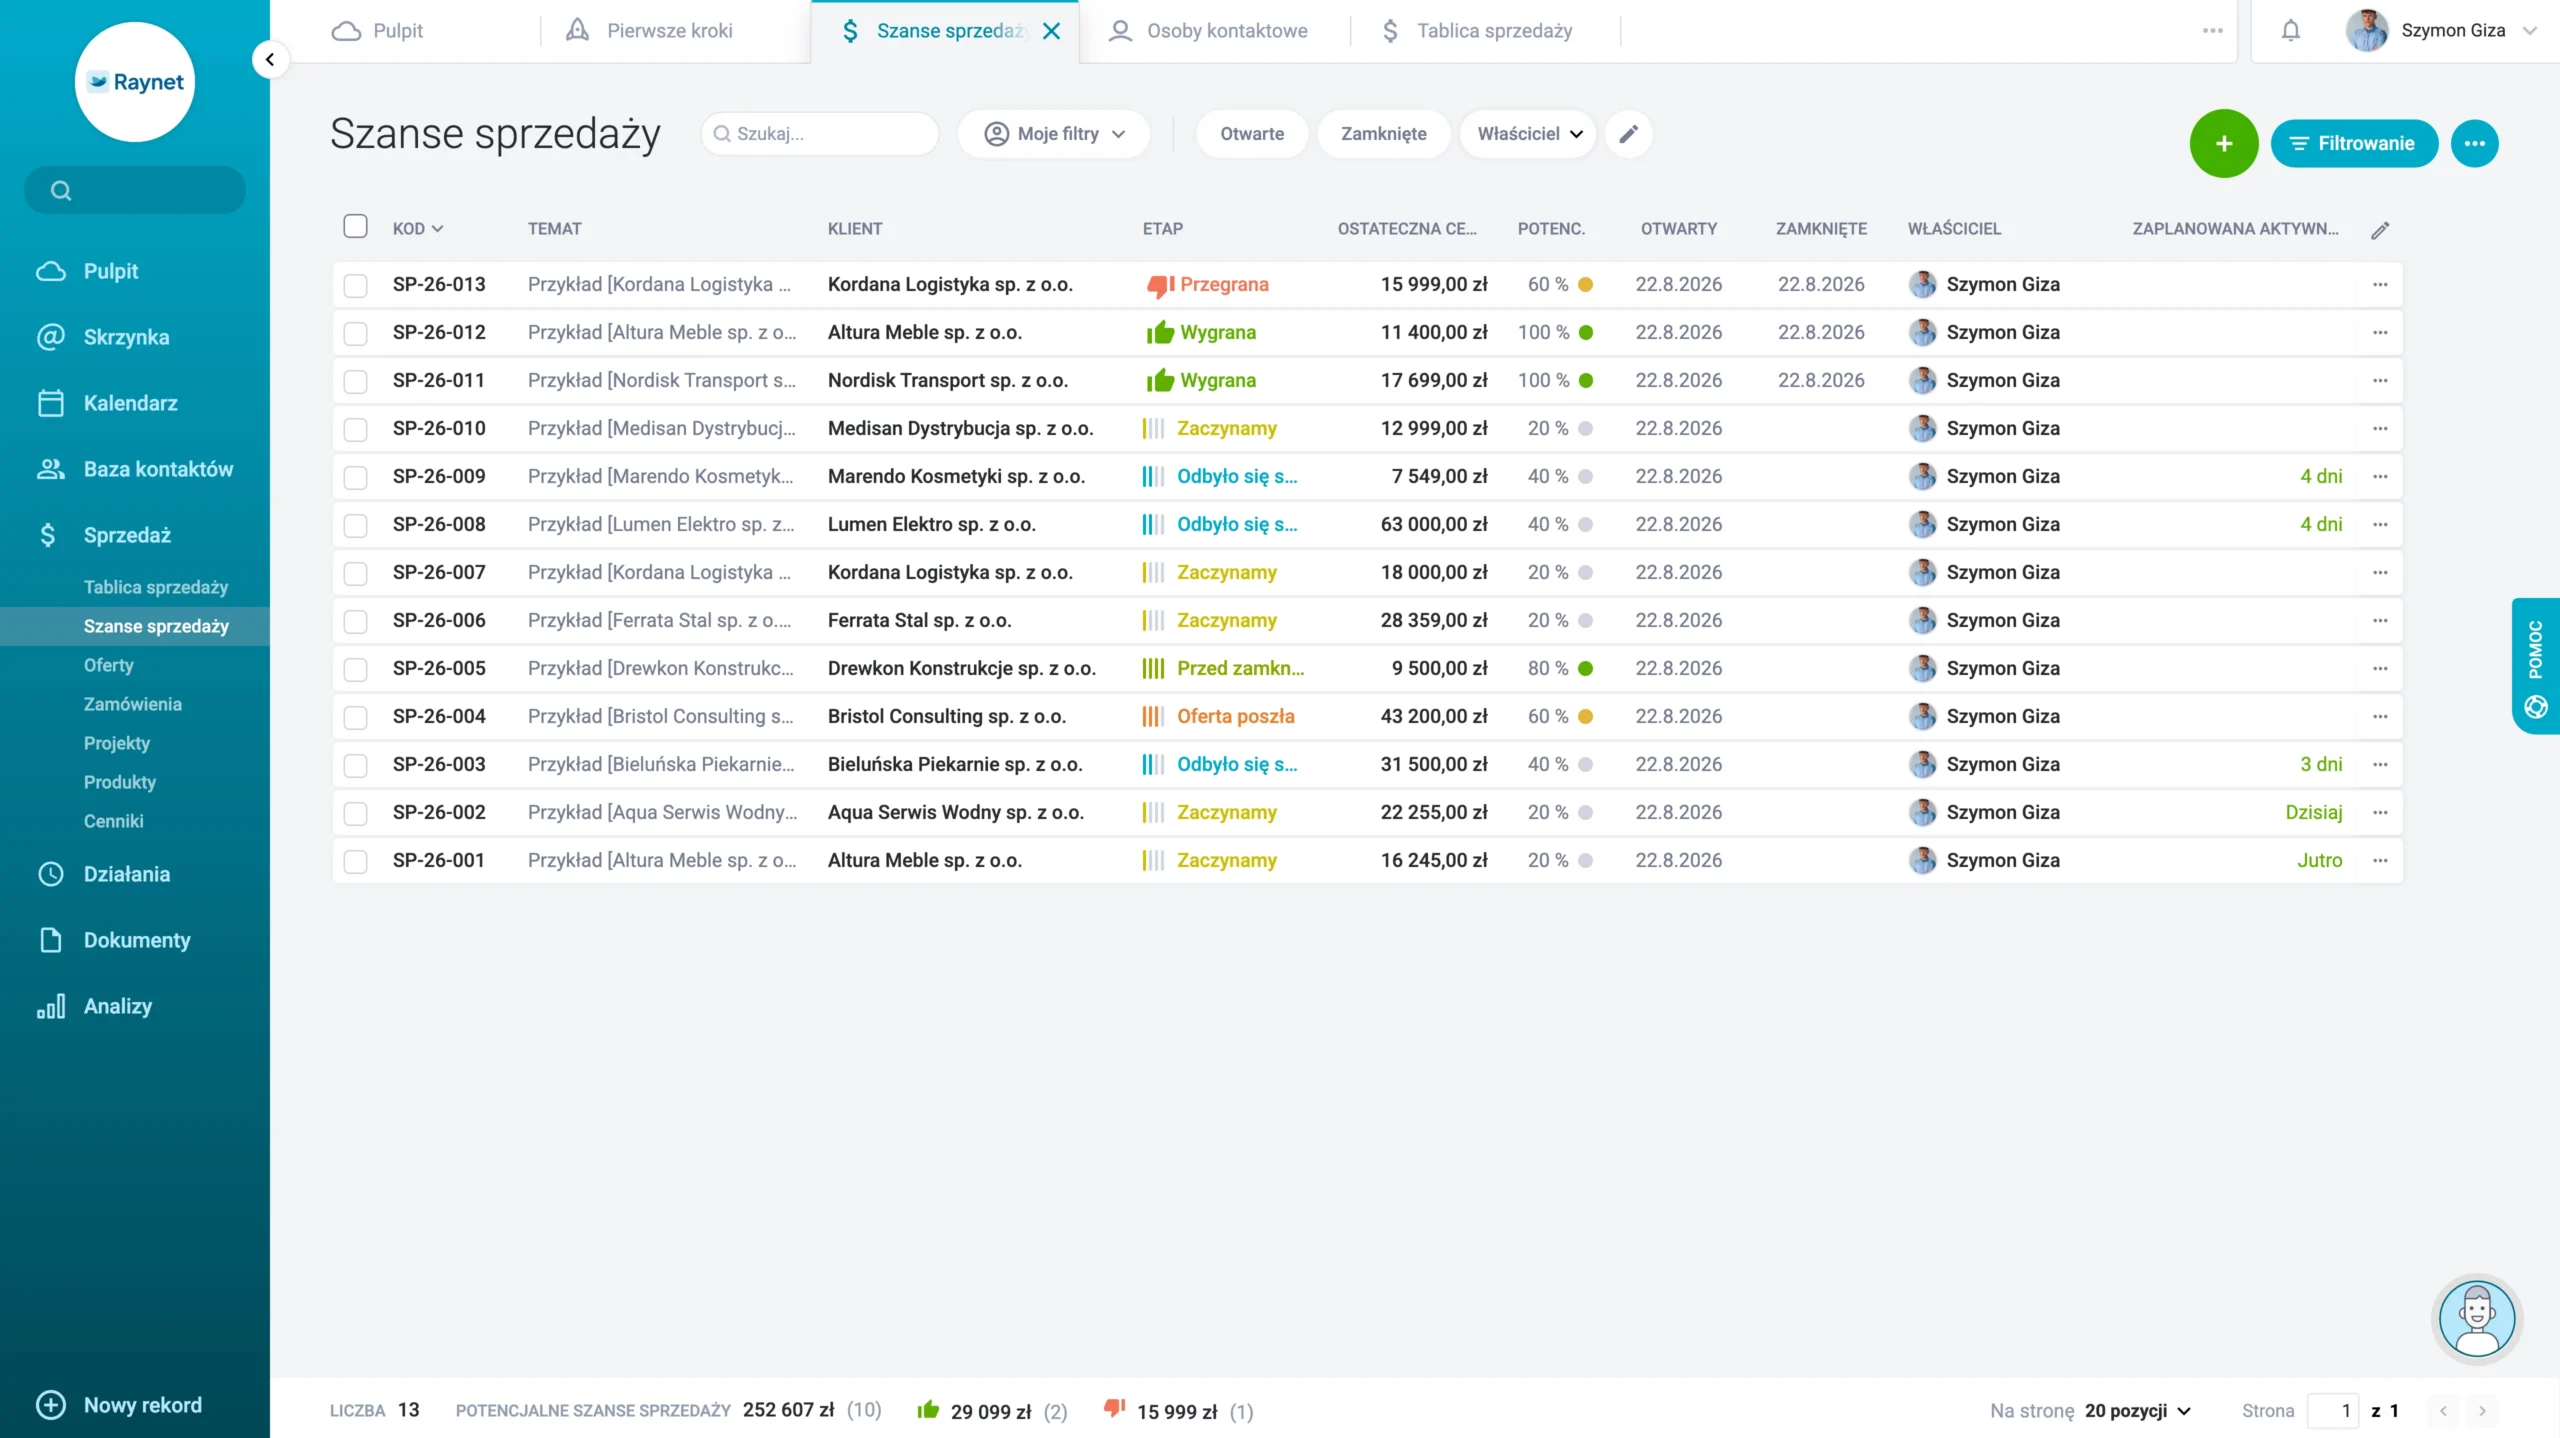Open the tab overflow three-dots menu
This screenshot has height=1438, width=2560.
2213,31
